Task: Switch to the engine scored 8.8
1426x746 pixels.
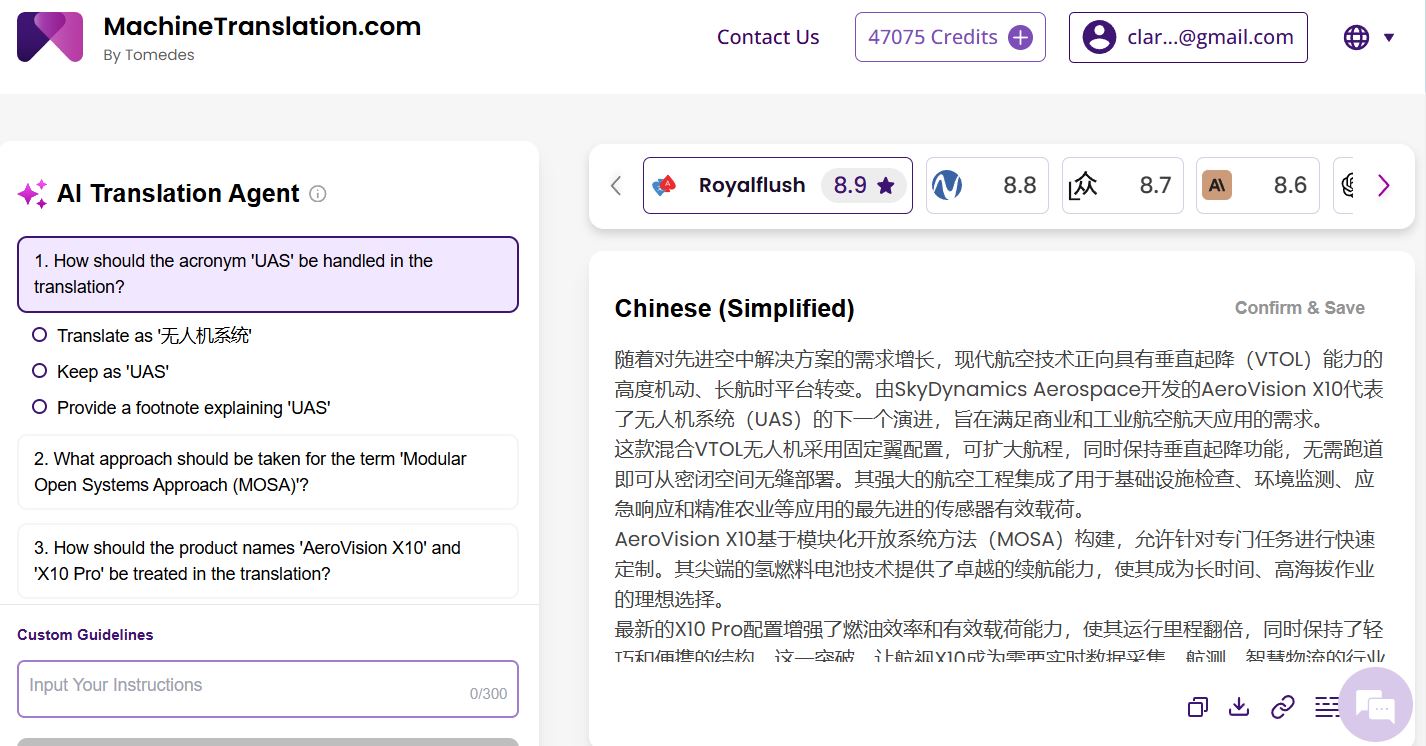Action: (x=986, y=186)
